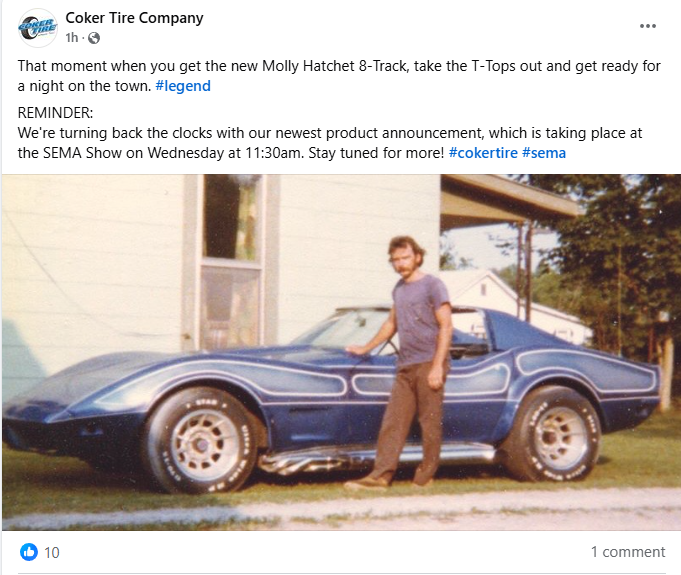View the 1 comment on the post
Image resolution: width=681 pixels, height=575 pixels.
pos(627,552)
